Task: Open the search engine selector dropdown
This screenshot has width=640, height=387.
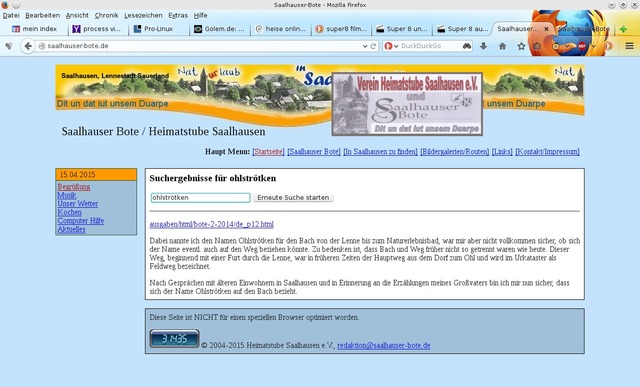Action: [396, 46]
